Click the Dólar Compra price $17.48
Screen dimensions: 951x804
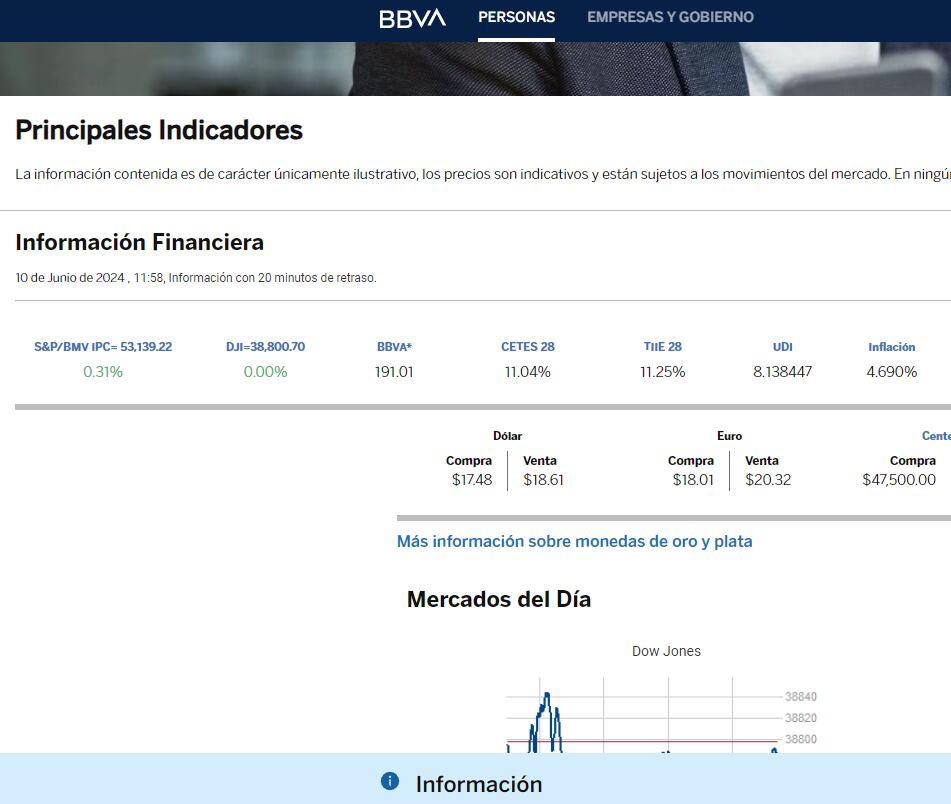click(470, 479)
